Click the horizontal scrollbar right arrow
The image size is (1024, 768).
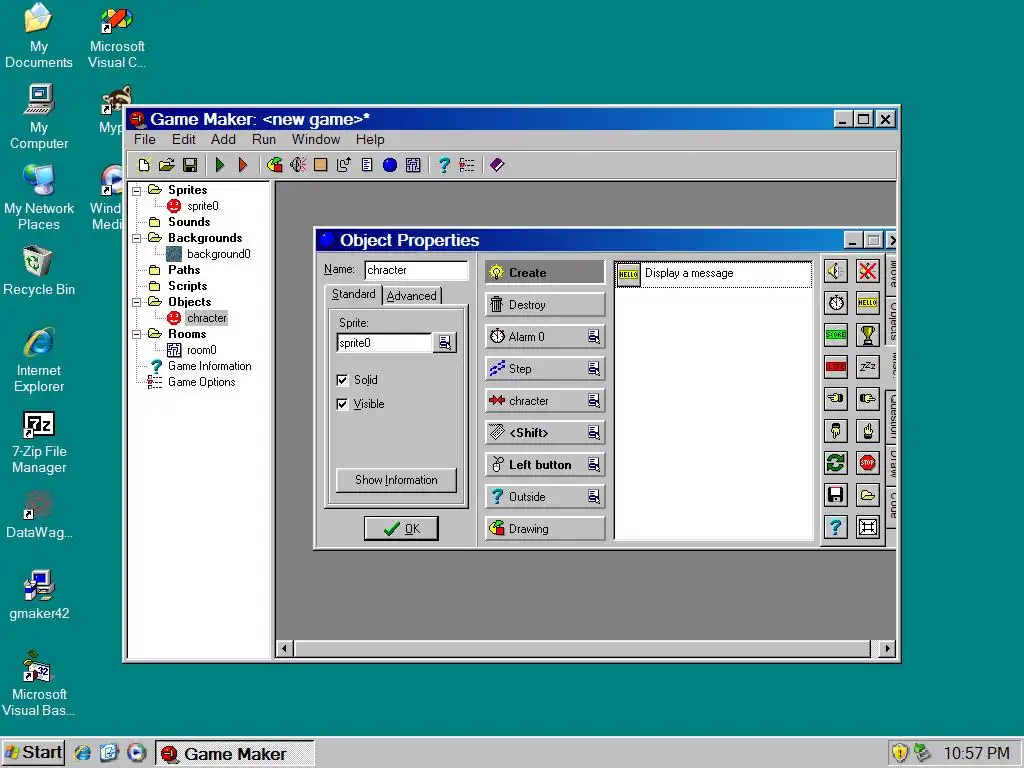coord(886,648)
